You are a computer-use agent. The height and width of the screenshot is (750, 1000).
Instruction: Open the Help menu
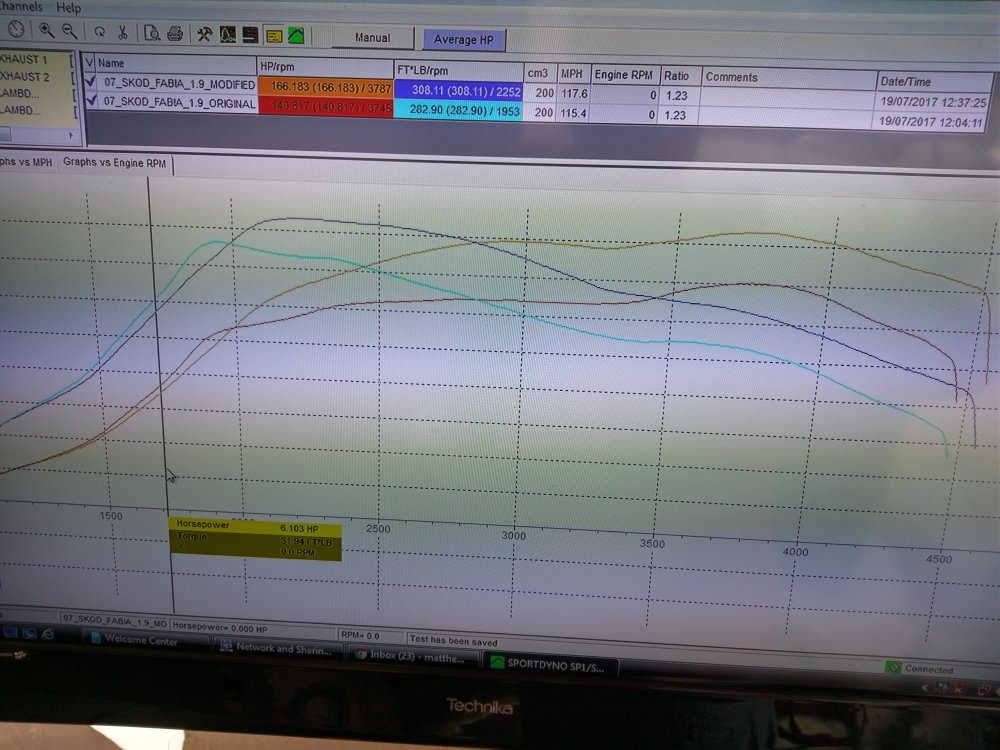point(68,8)
